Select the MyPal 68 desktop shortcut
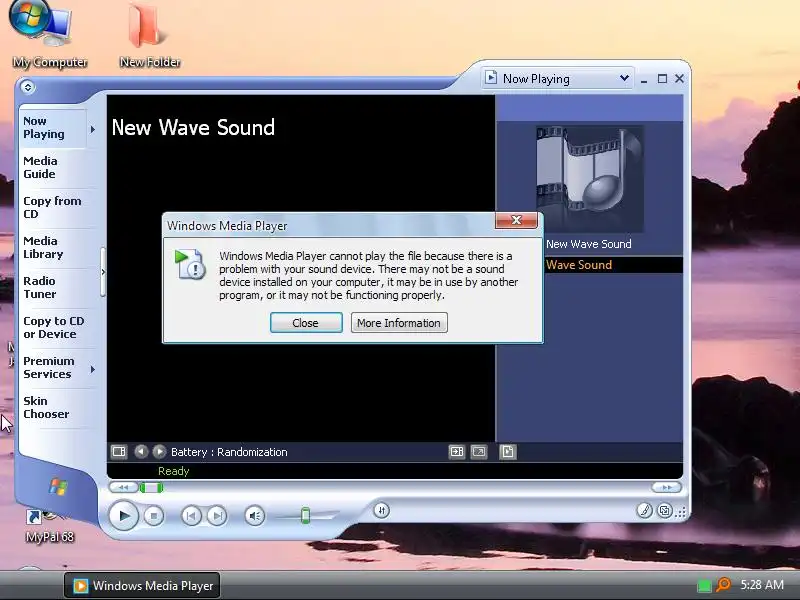Screen dimensions: 800x600 pos(49,526)
